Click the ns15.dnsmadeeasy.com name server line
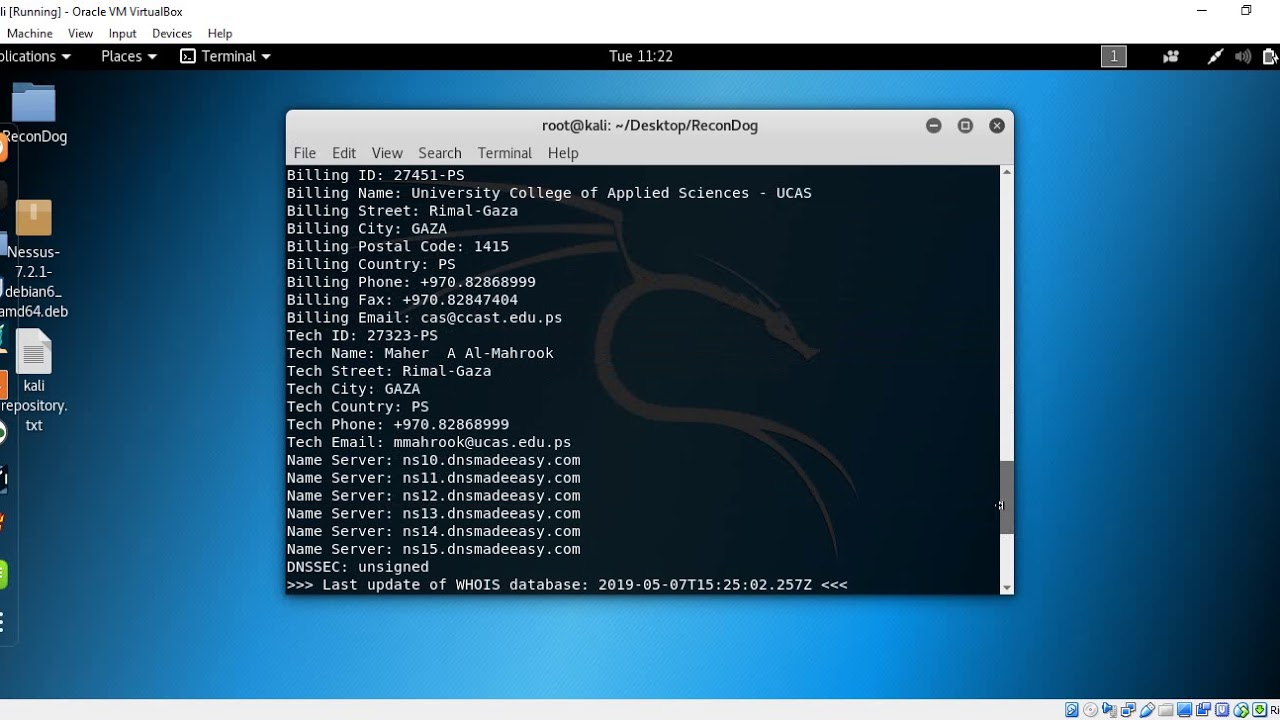The width and height of the screenshot is (1280, 720). coord(434,549)
